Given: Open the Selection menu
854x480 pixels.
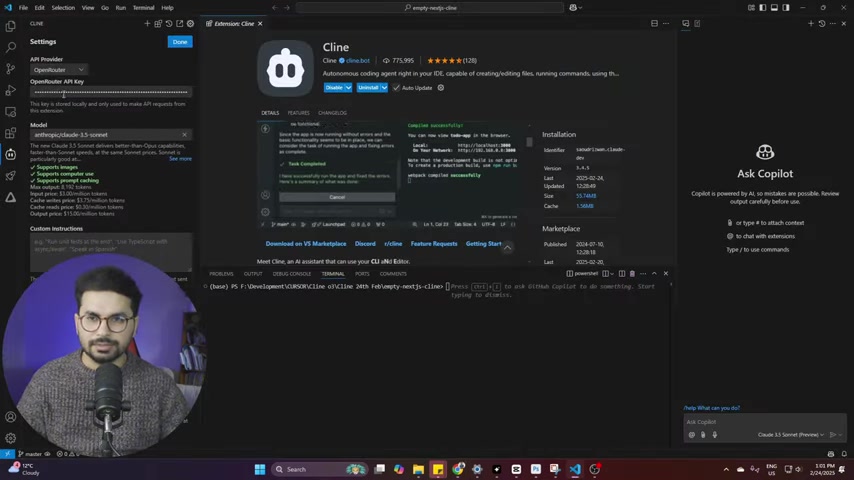Looking at the screenshot, I should coord(63,8).
